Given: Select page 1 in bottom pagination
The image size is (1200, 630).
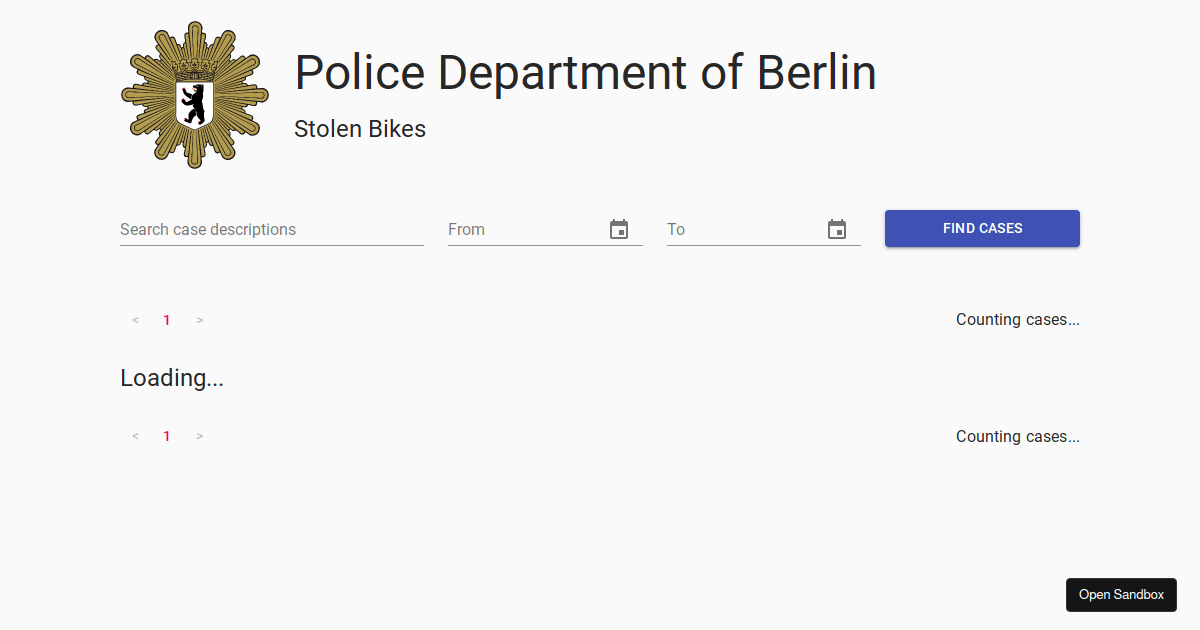Looking at the screenshot, I should point(167,437).
